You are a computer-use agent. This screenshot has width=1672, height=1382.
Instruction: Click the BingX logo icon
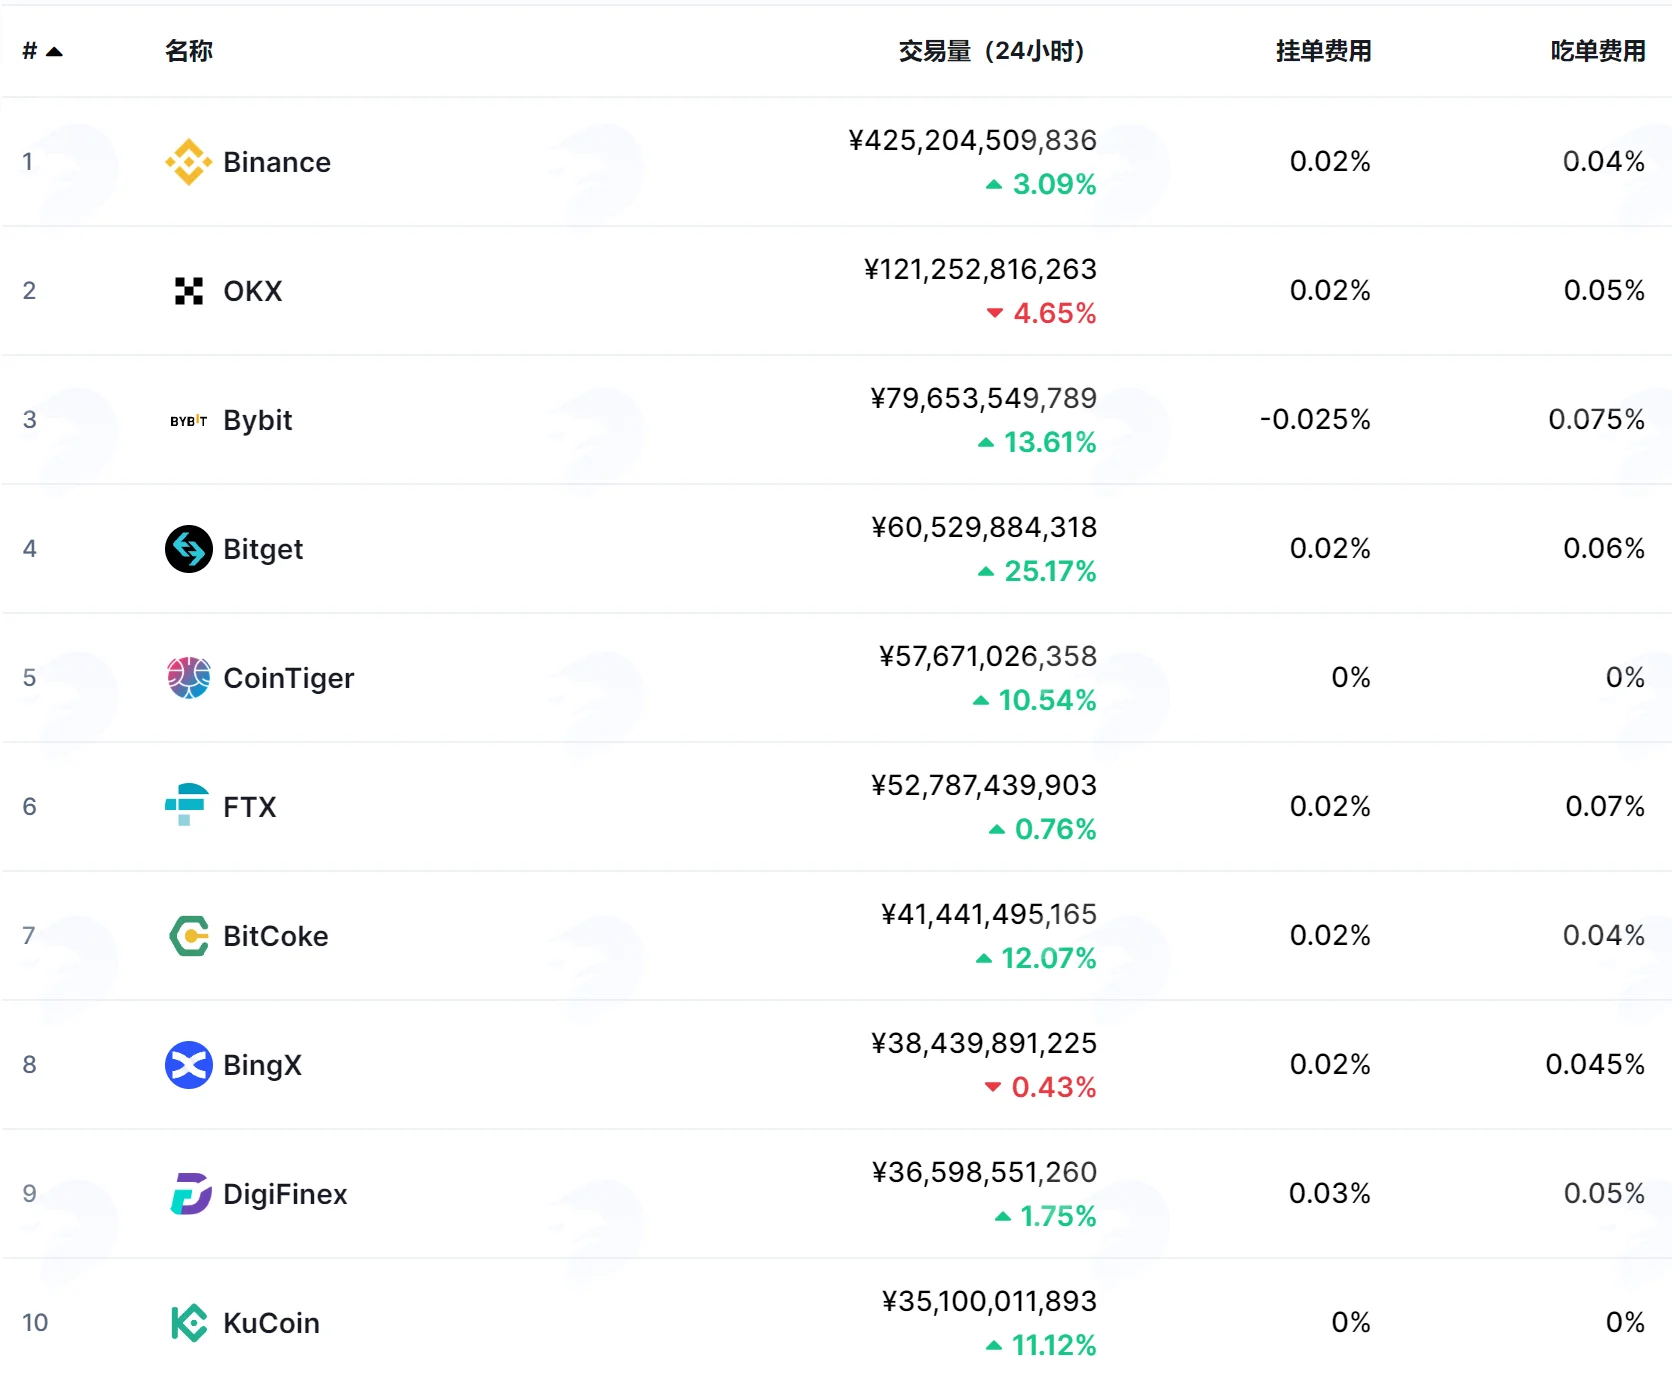tap(188, 1065)
